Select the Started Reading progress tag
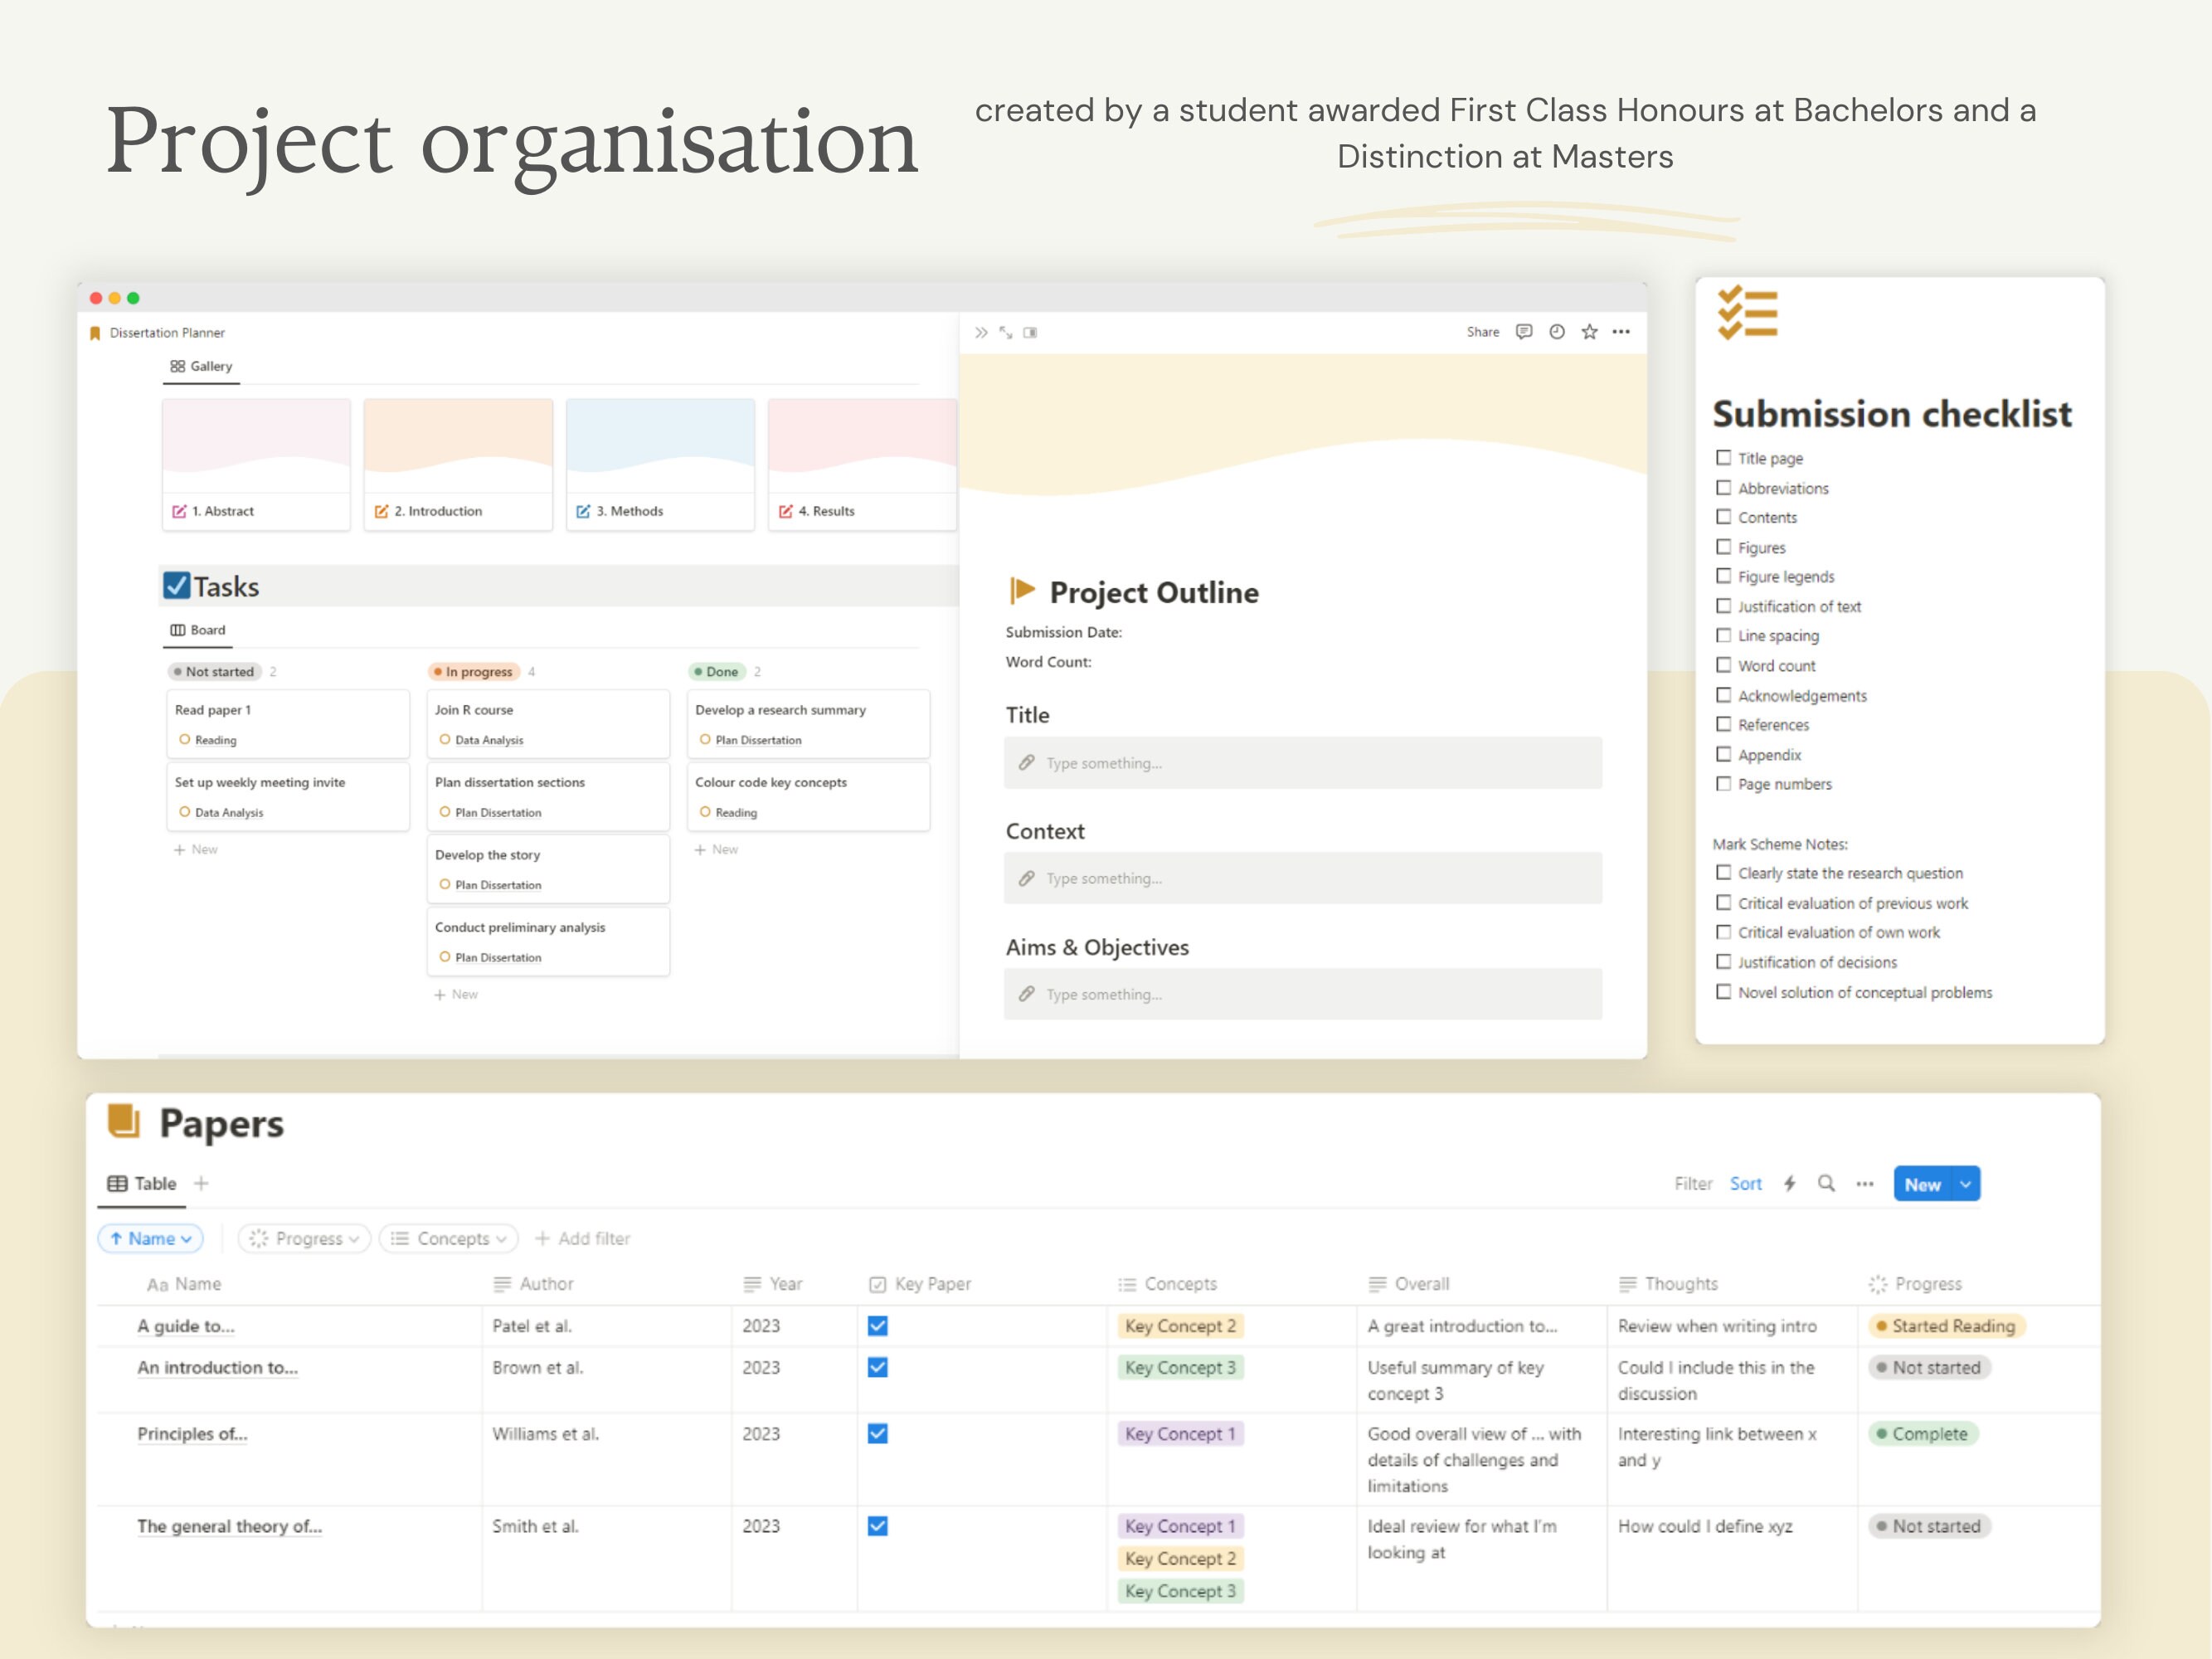2212x1659 pixels. coord(1944,1326)
